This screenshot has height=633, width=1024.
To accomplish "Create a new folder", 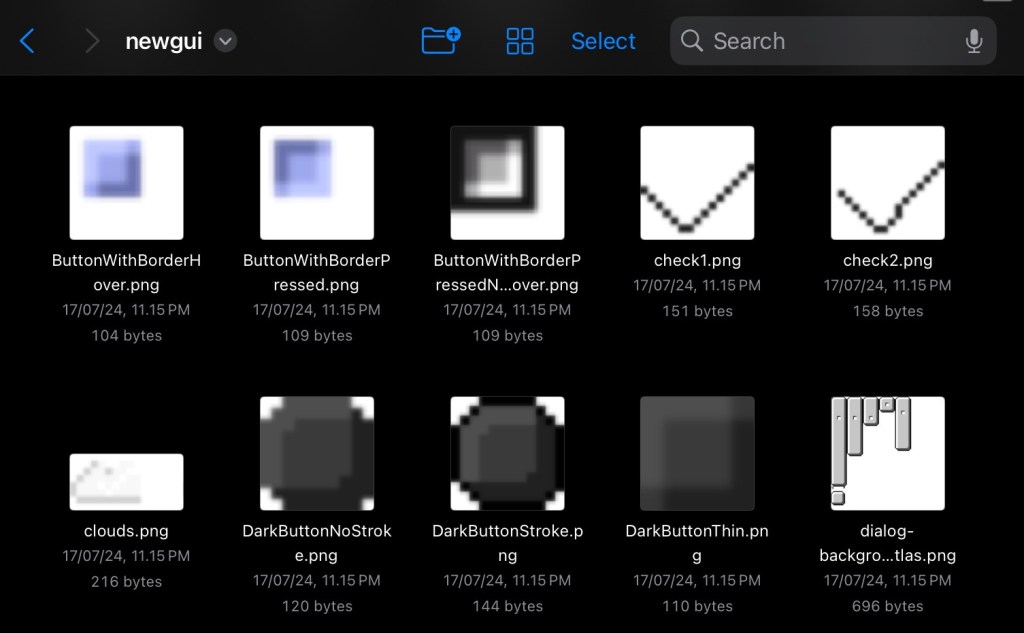I will 440,41.
